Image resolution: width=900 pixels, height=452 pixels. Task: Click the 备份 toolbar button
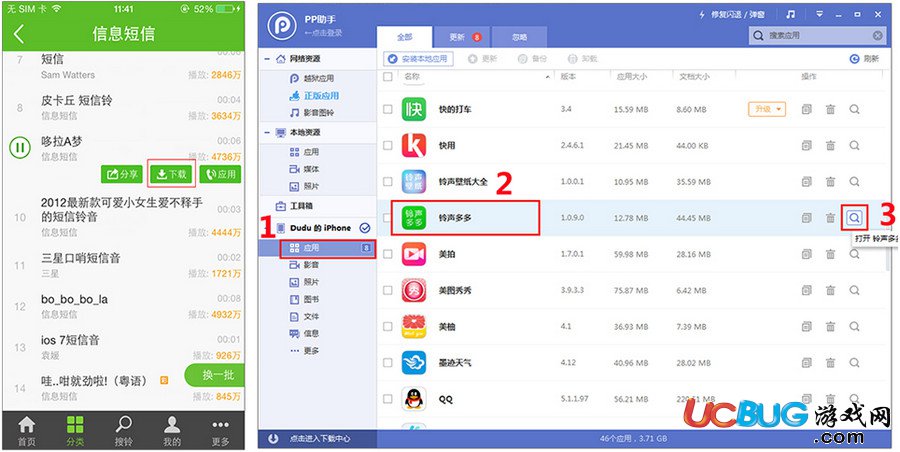coord(532,59)
